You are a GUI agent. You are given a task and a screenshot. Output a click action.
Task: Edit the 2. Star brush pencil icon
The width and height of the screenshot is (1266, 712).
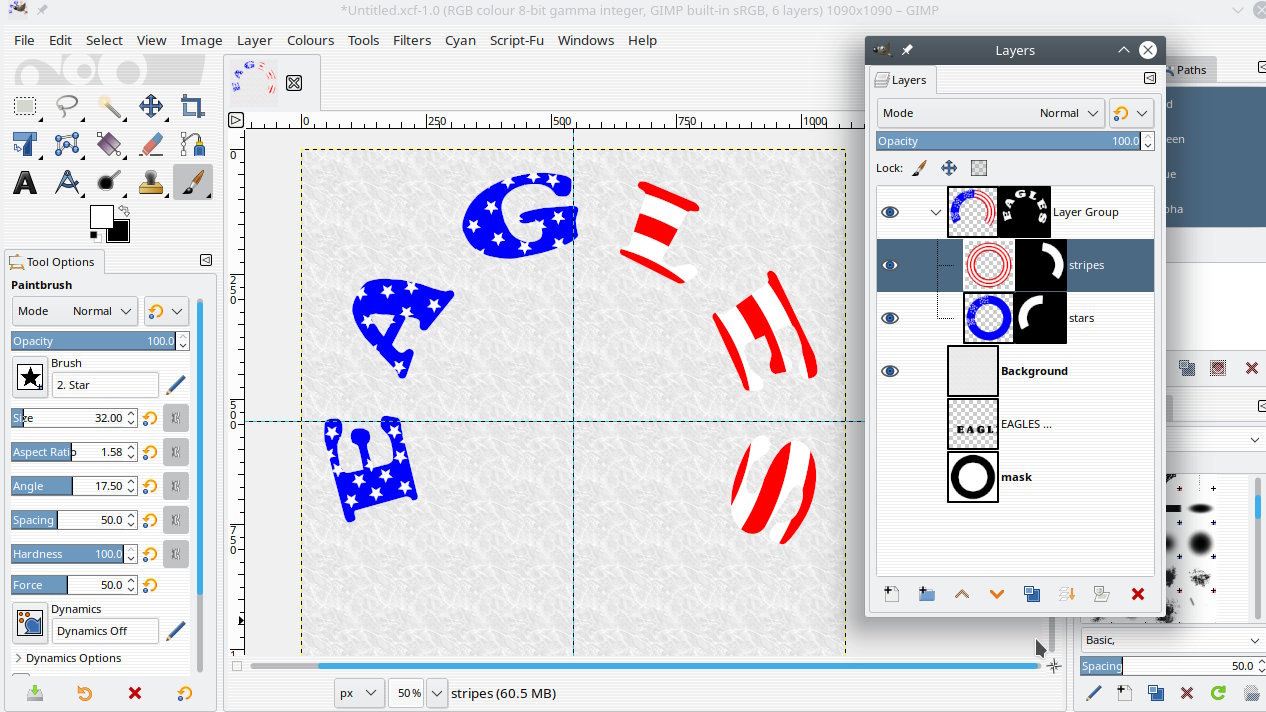tap(175, 384)
